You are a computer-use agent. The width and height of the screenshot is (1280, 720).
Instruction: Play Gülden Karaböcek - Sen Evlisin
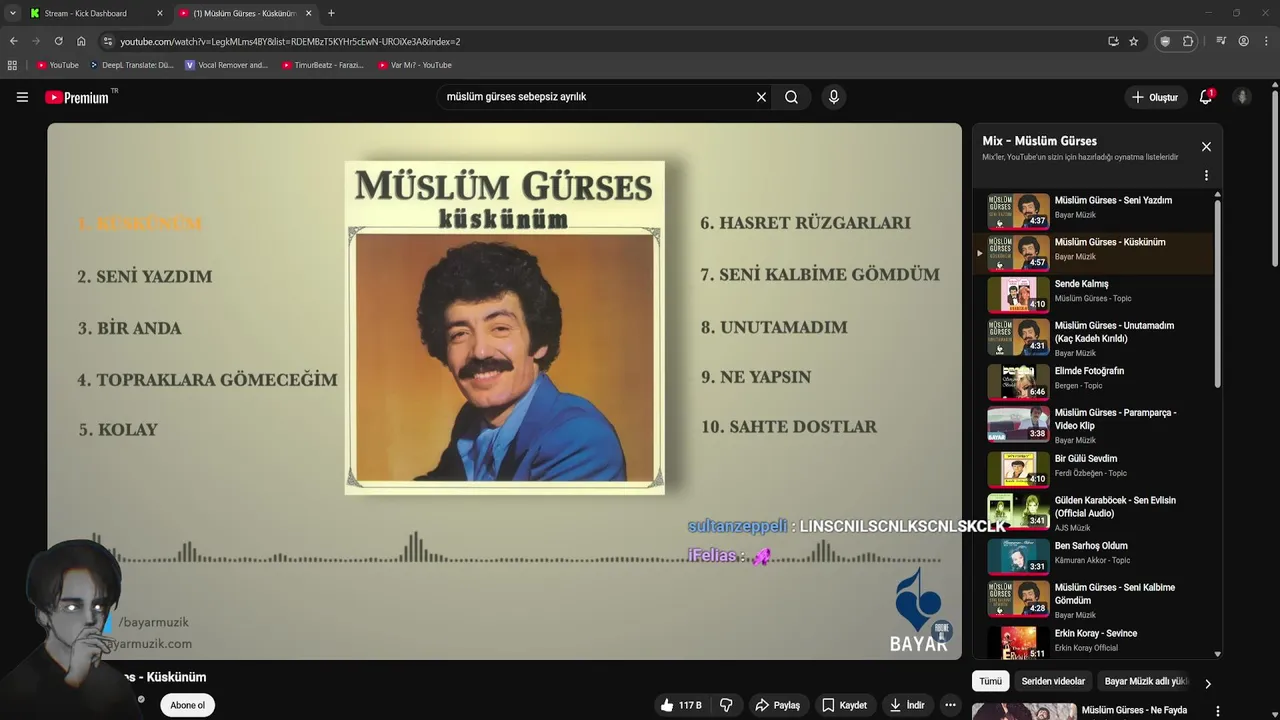[1094, 513]
